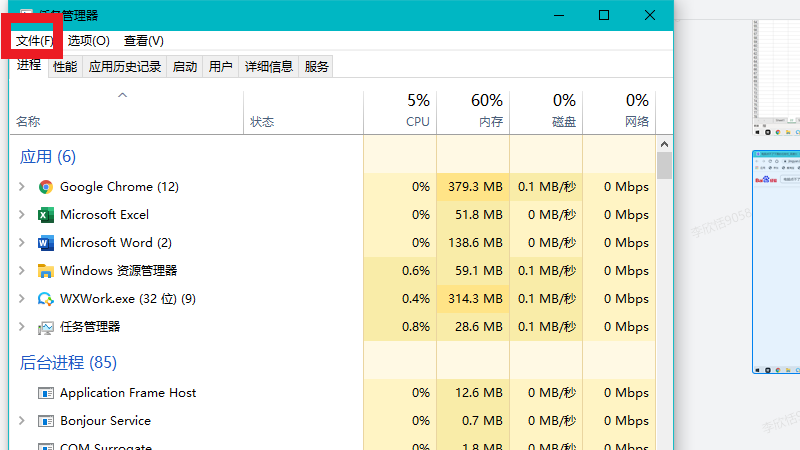Switch to the 详细信息 tab
Image resolution: width=800 pixels, height=450 pixels.
point(269,67)
